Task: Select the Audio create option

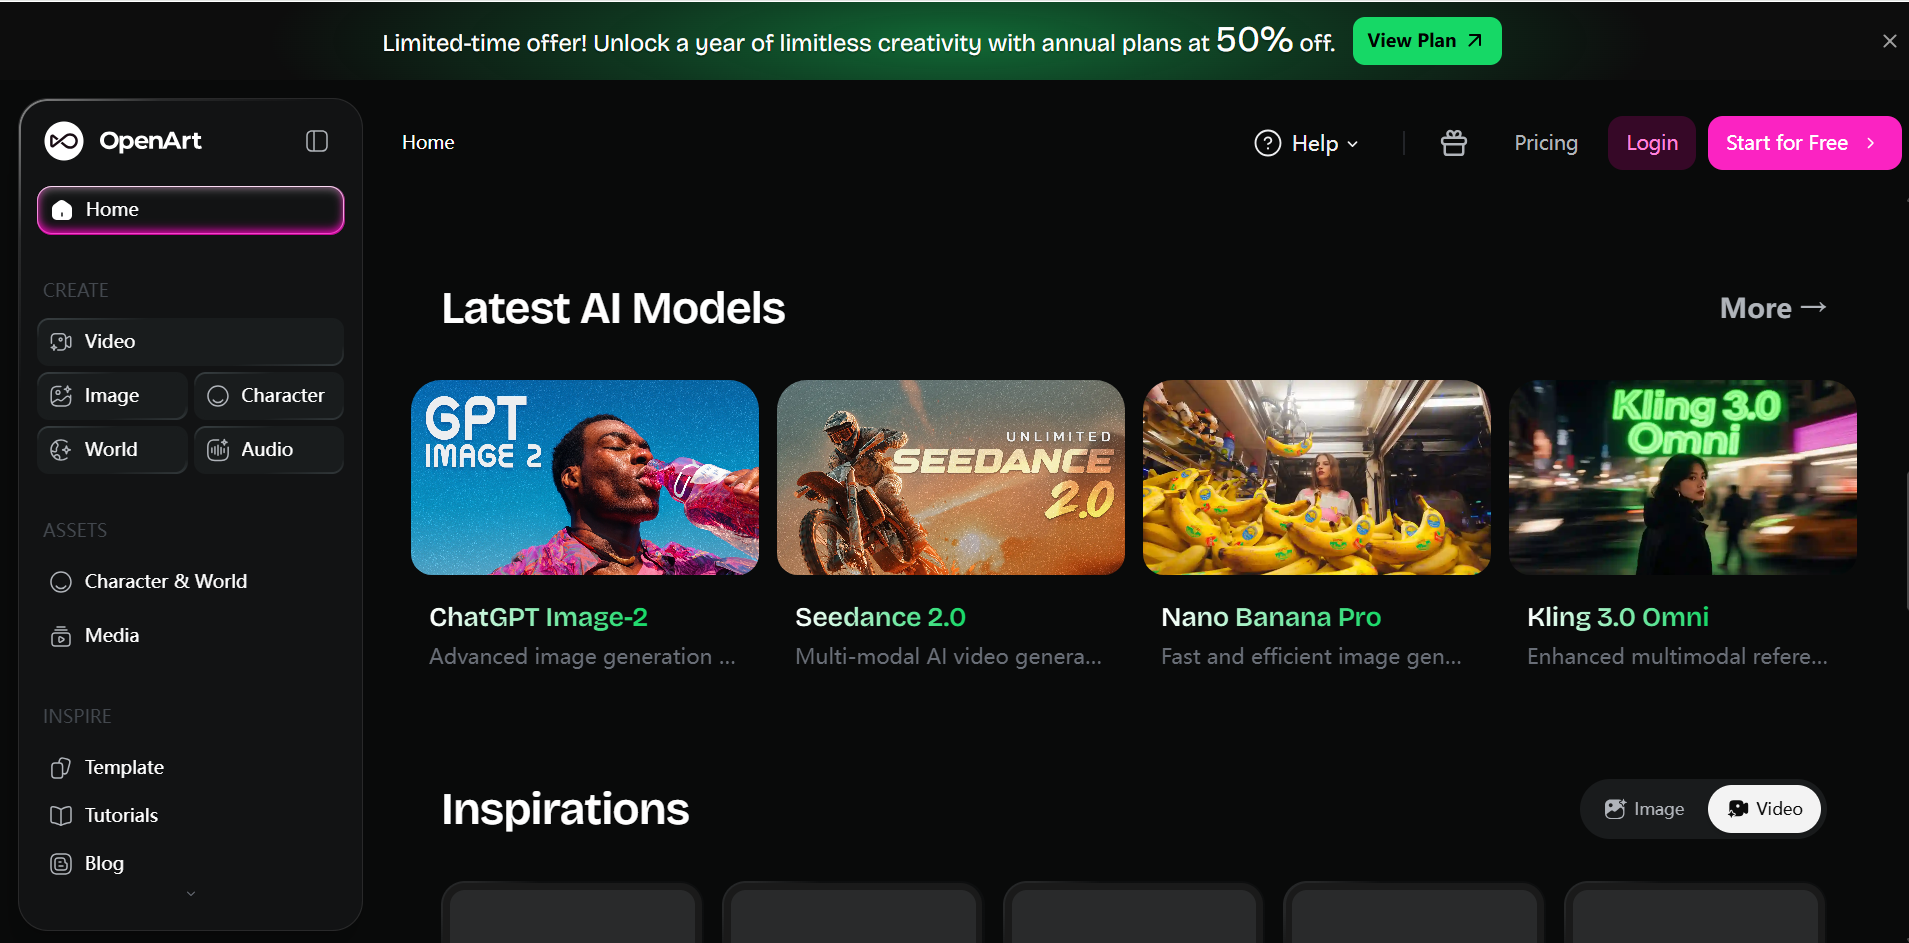Action: pyautogui.click(x=269, y=450)
